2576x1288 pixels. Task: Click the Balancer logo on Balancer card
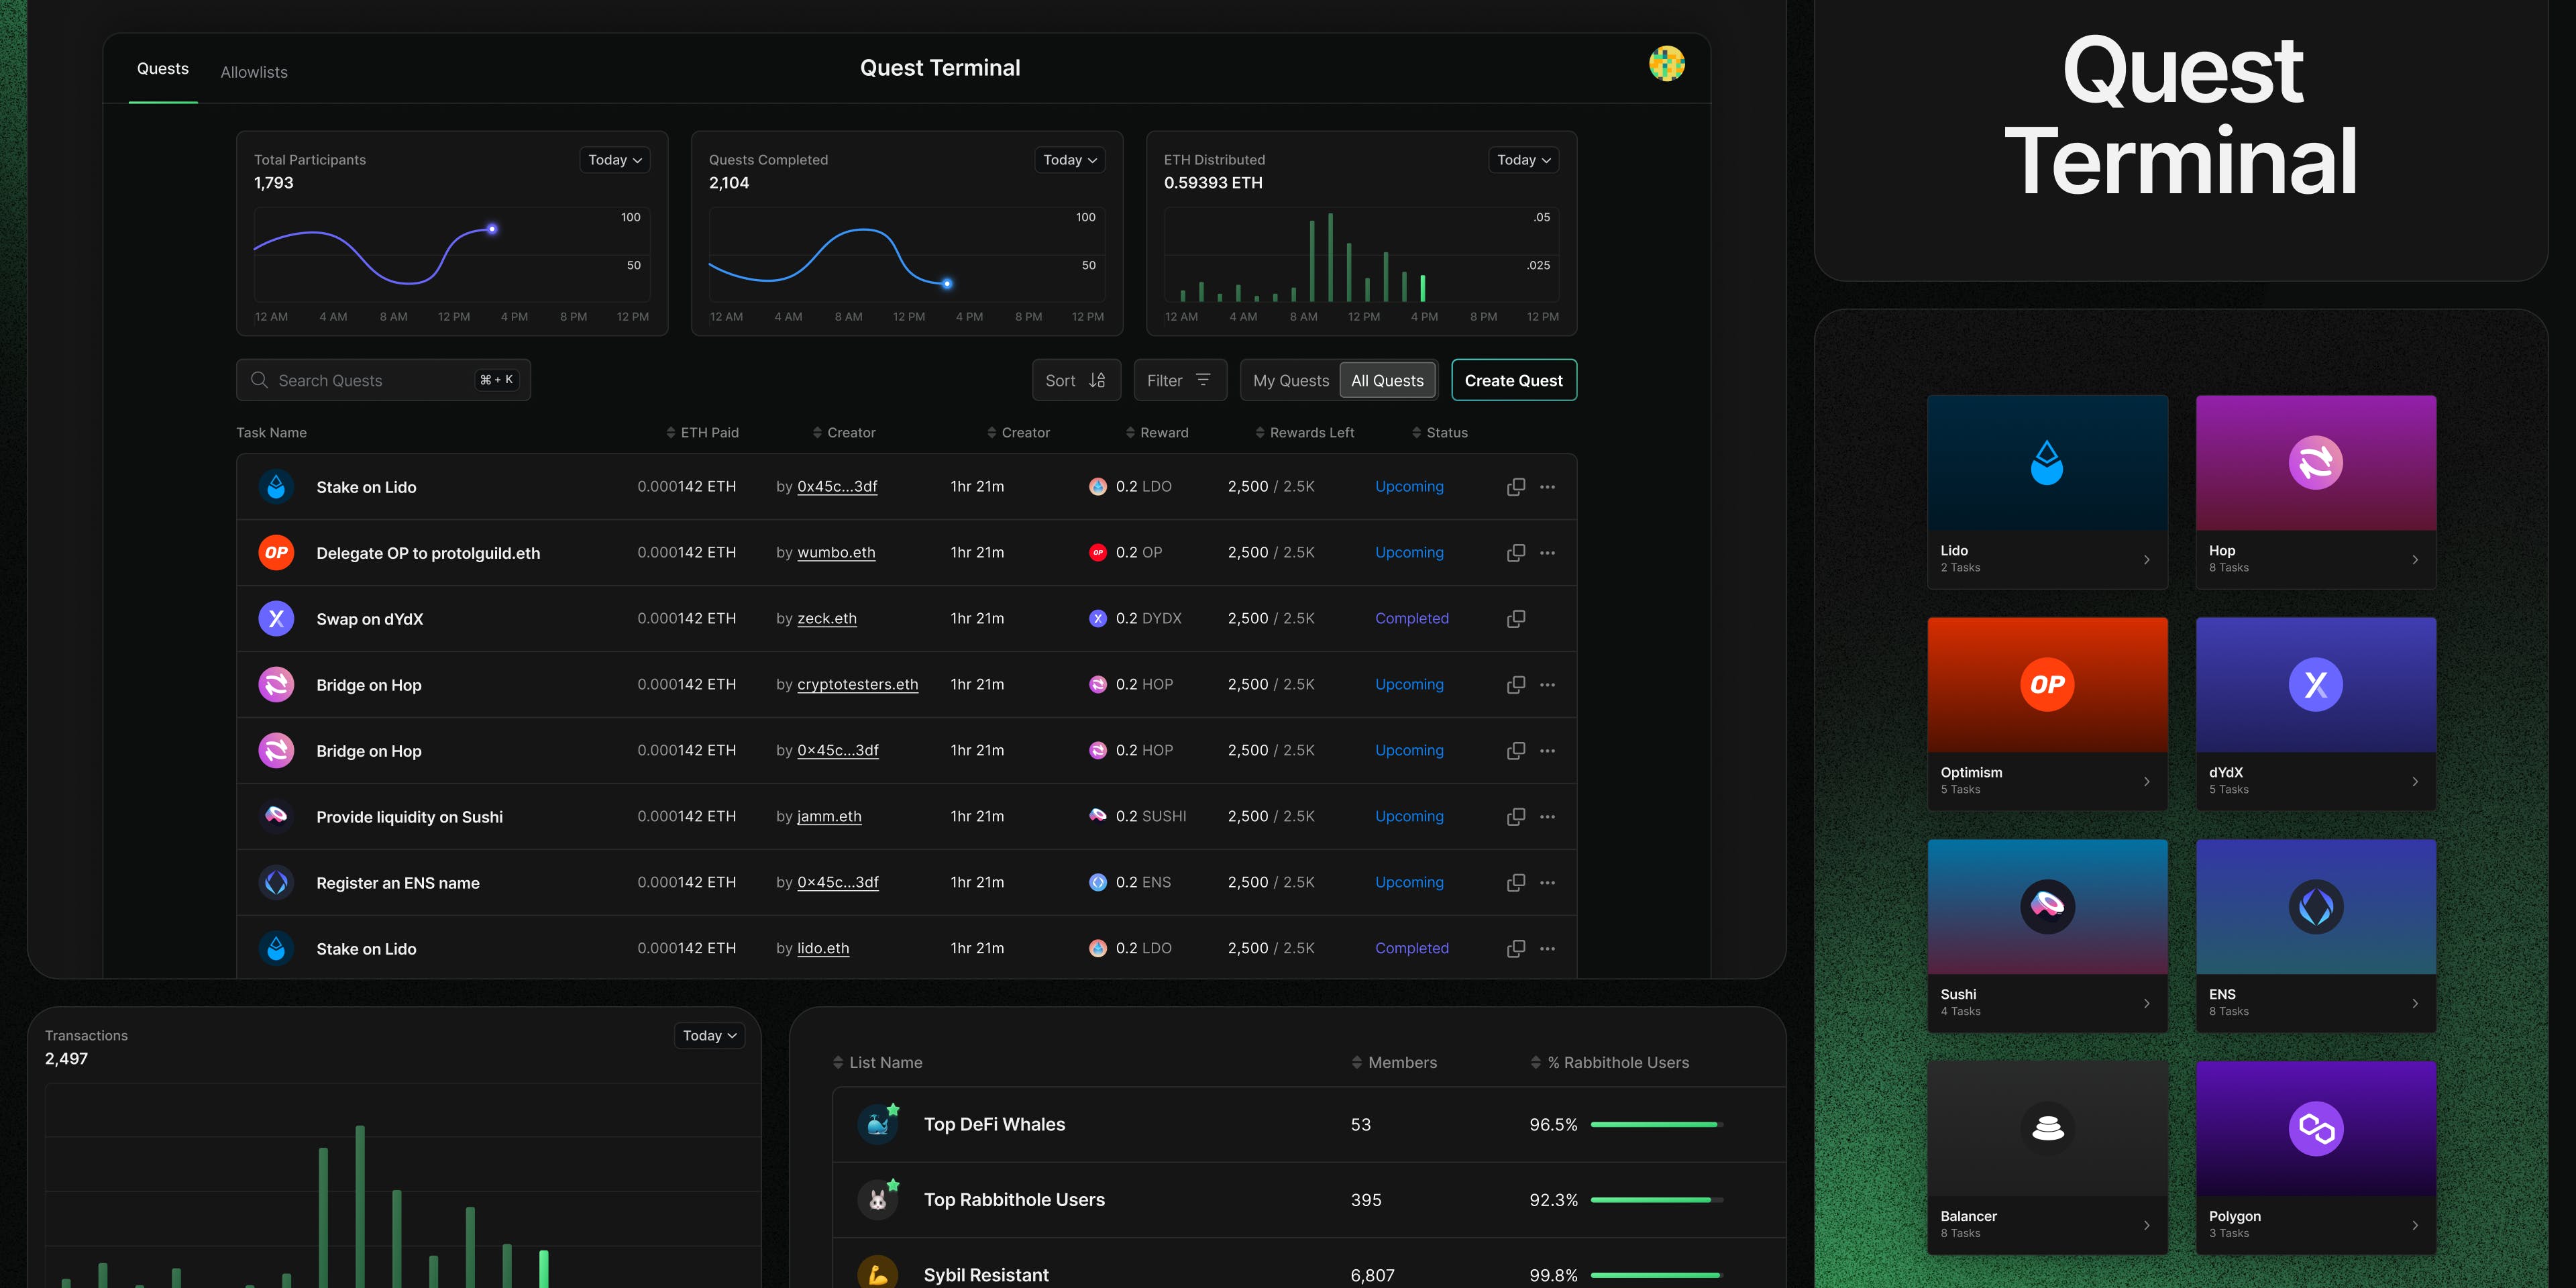[x=2047, y=1129]
